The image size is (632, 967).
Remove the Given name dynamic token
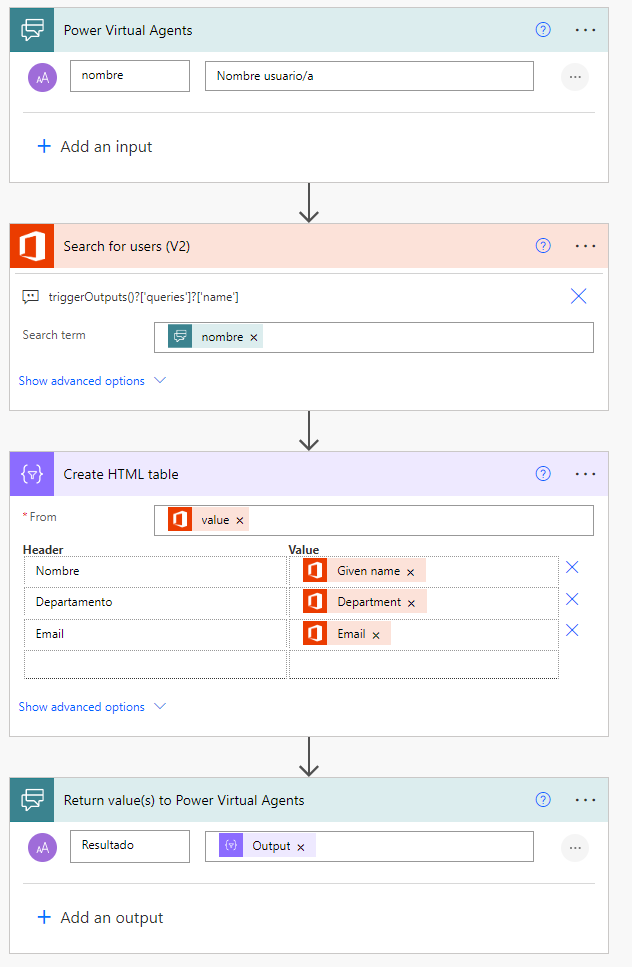click(x=410, y=572)
